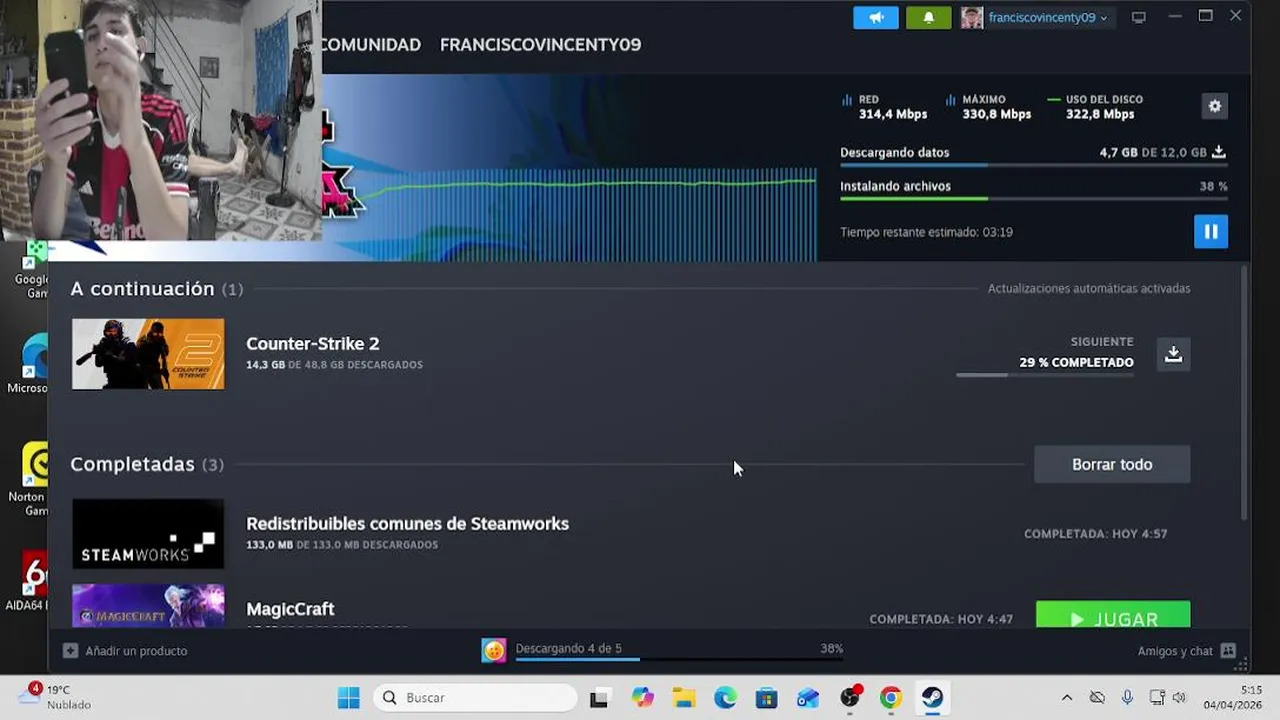This screenshot has height=720, width=1280.
Task: Click Borrar todo button
Action: [x=1112, y=464]
